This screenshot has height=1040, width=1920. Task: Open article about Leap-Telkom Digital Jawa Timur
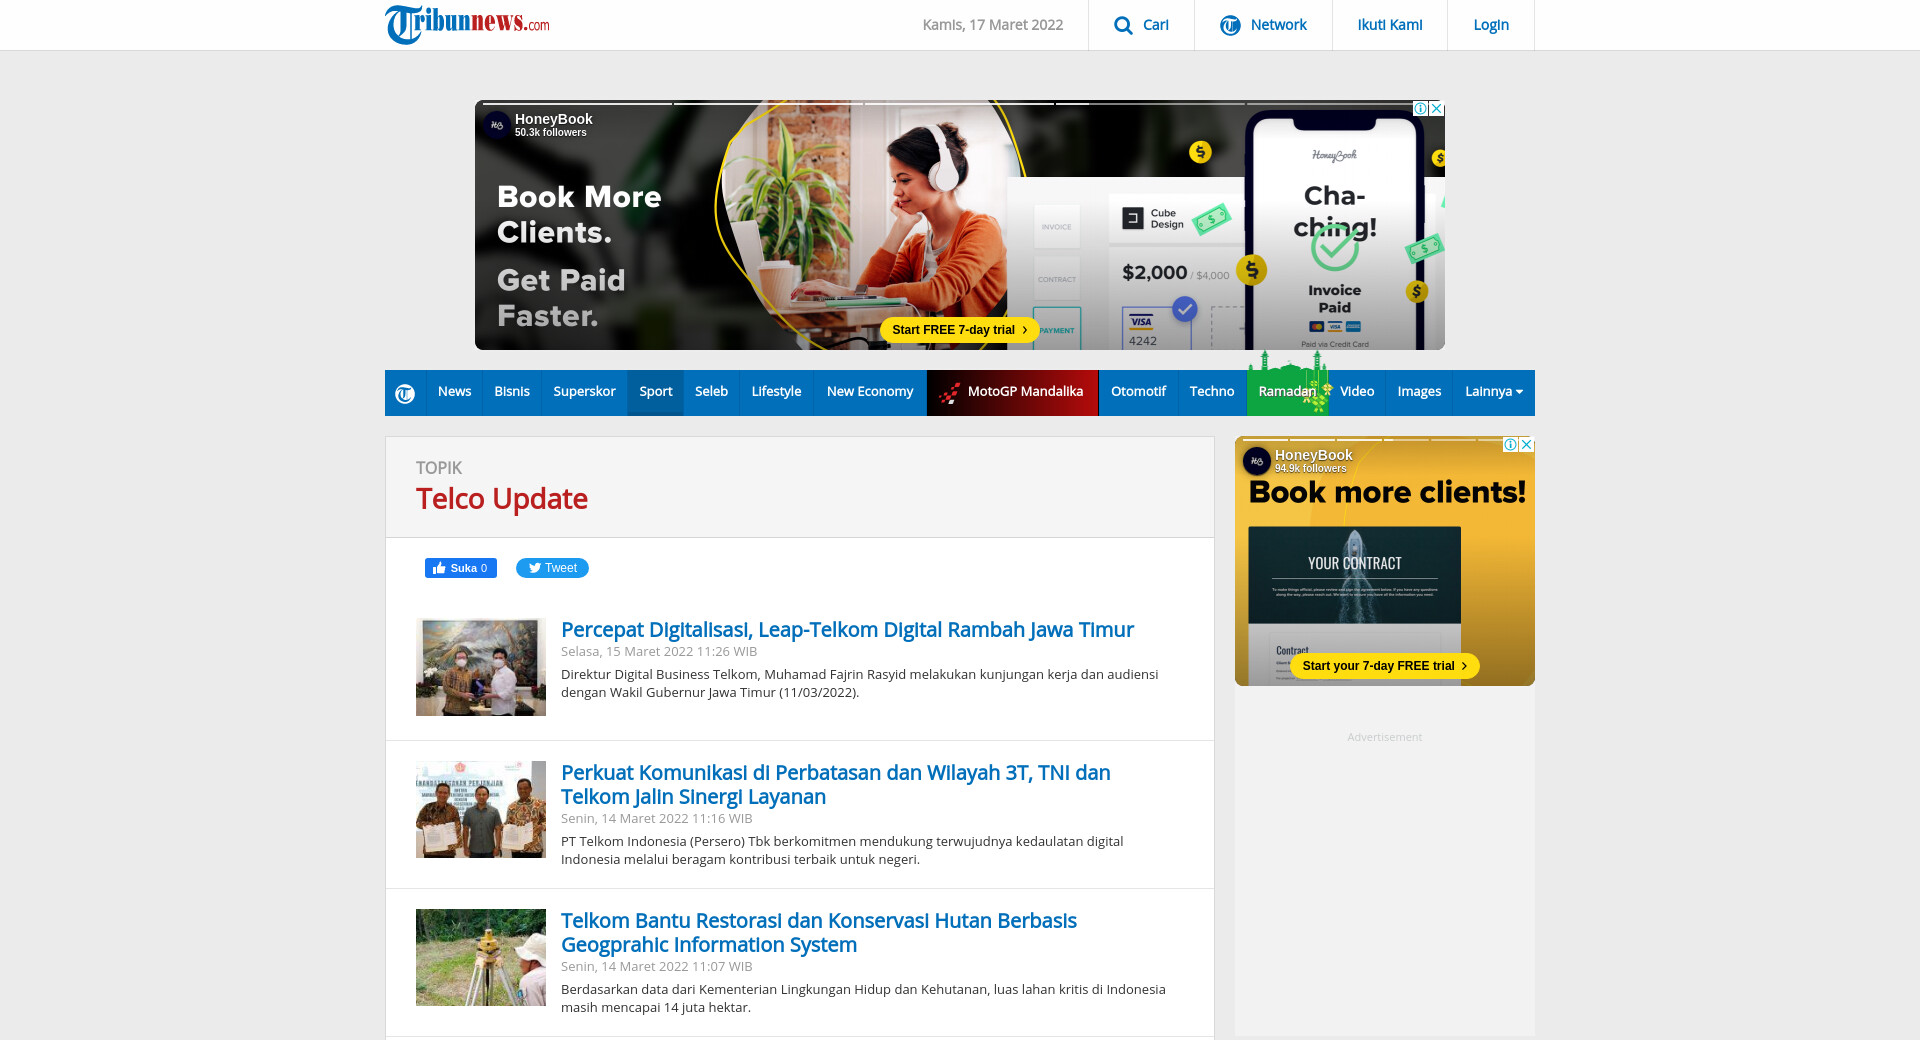[x=847, y=630]
